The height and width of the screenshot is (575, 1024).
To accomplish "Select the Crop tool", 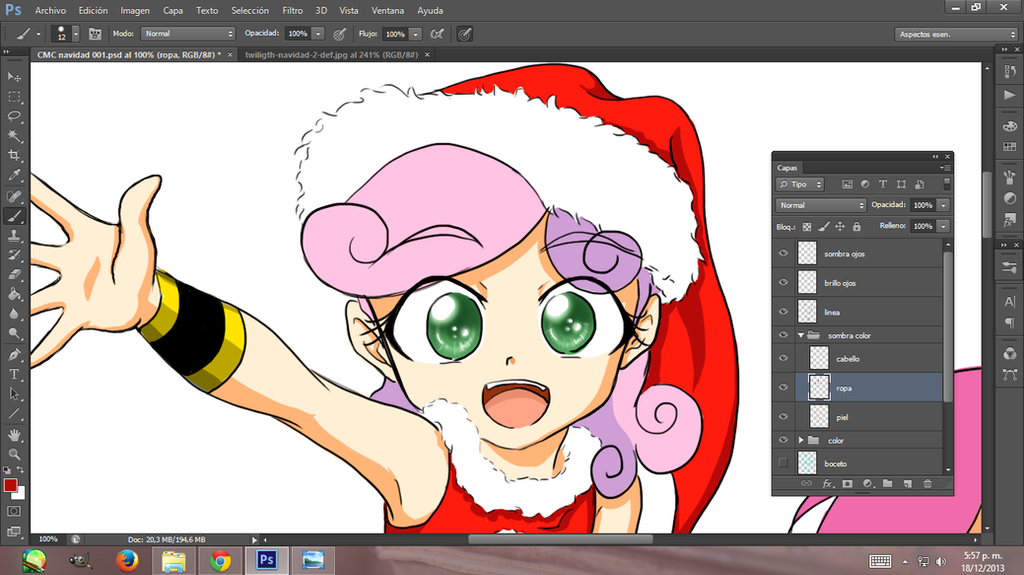I will coord(14,156).
